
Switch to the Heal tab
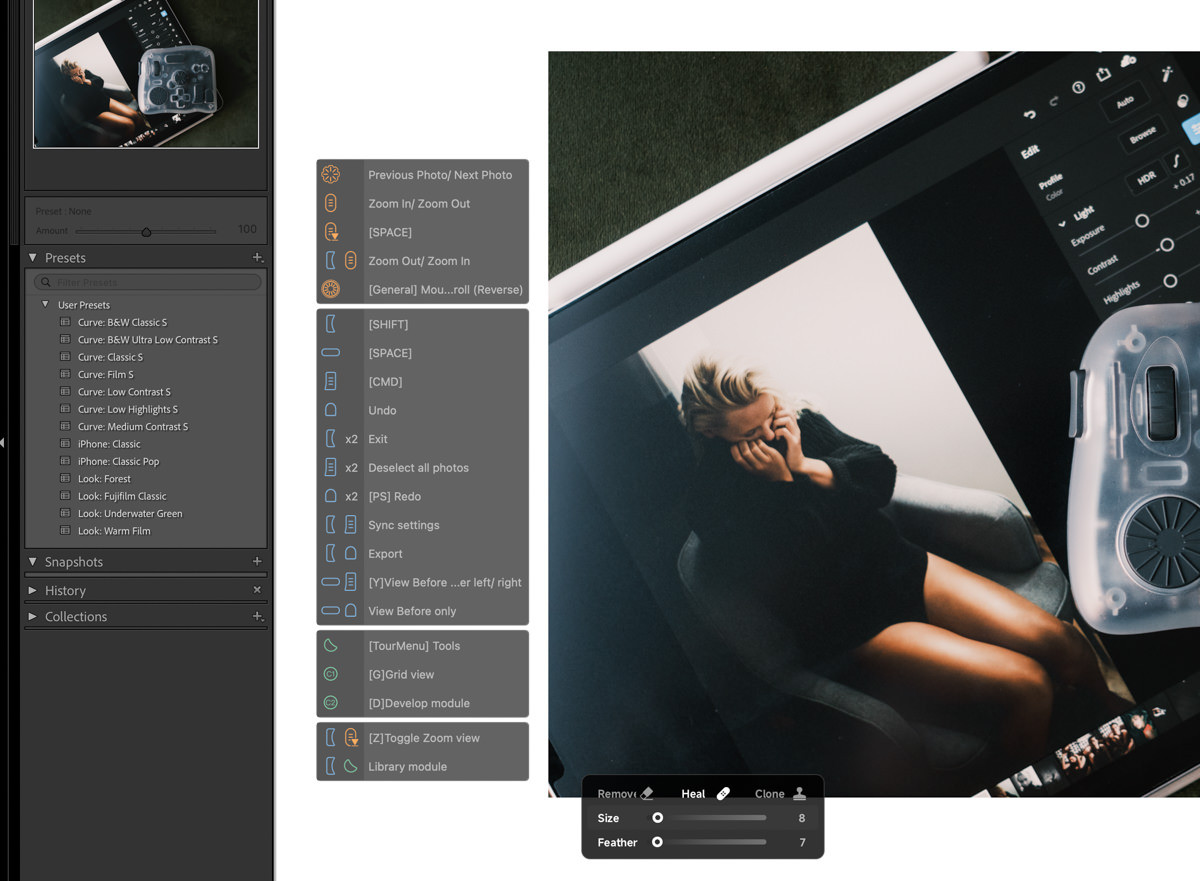click(693, 793)
